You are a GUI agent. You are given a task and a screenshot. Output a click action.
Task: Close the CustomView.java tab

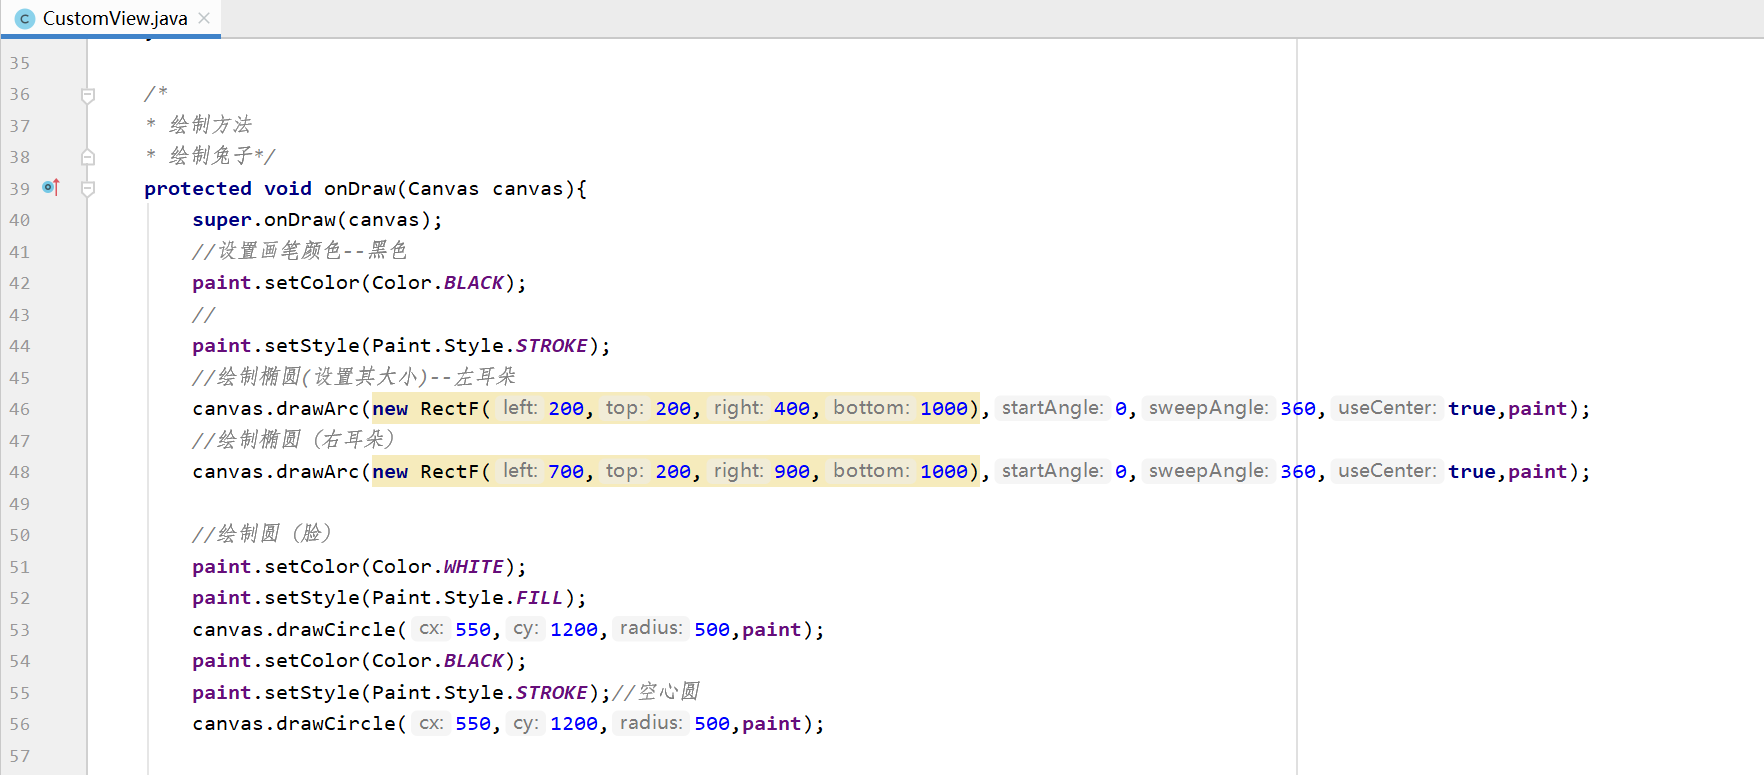pos(204,18)
